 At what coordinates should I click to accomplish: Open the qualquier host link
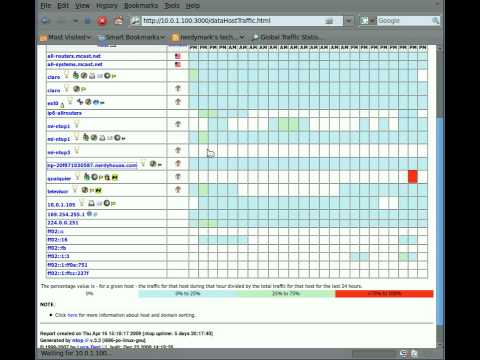59,179
